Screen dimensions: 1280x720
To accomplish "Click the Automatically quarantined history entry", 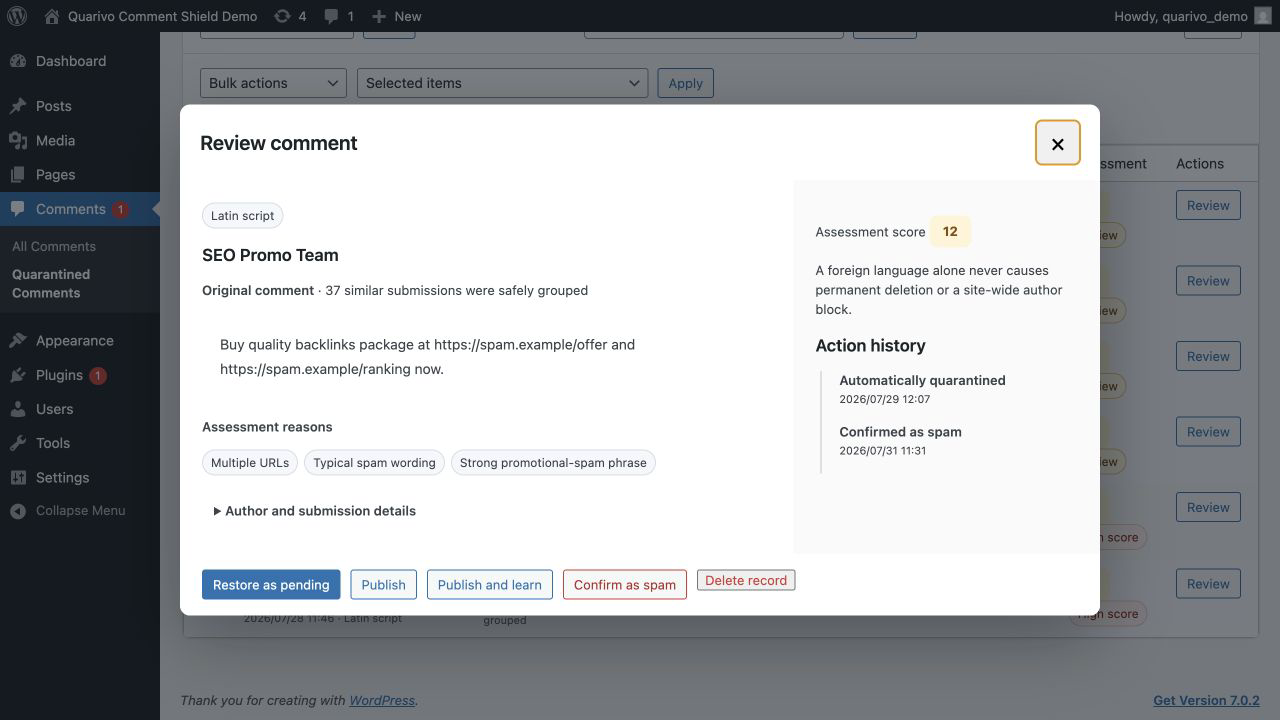I will click(922, 380).
